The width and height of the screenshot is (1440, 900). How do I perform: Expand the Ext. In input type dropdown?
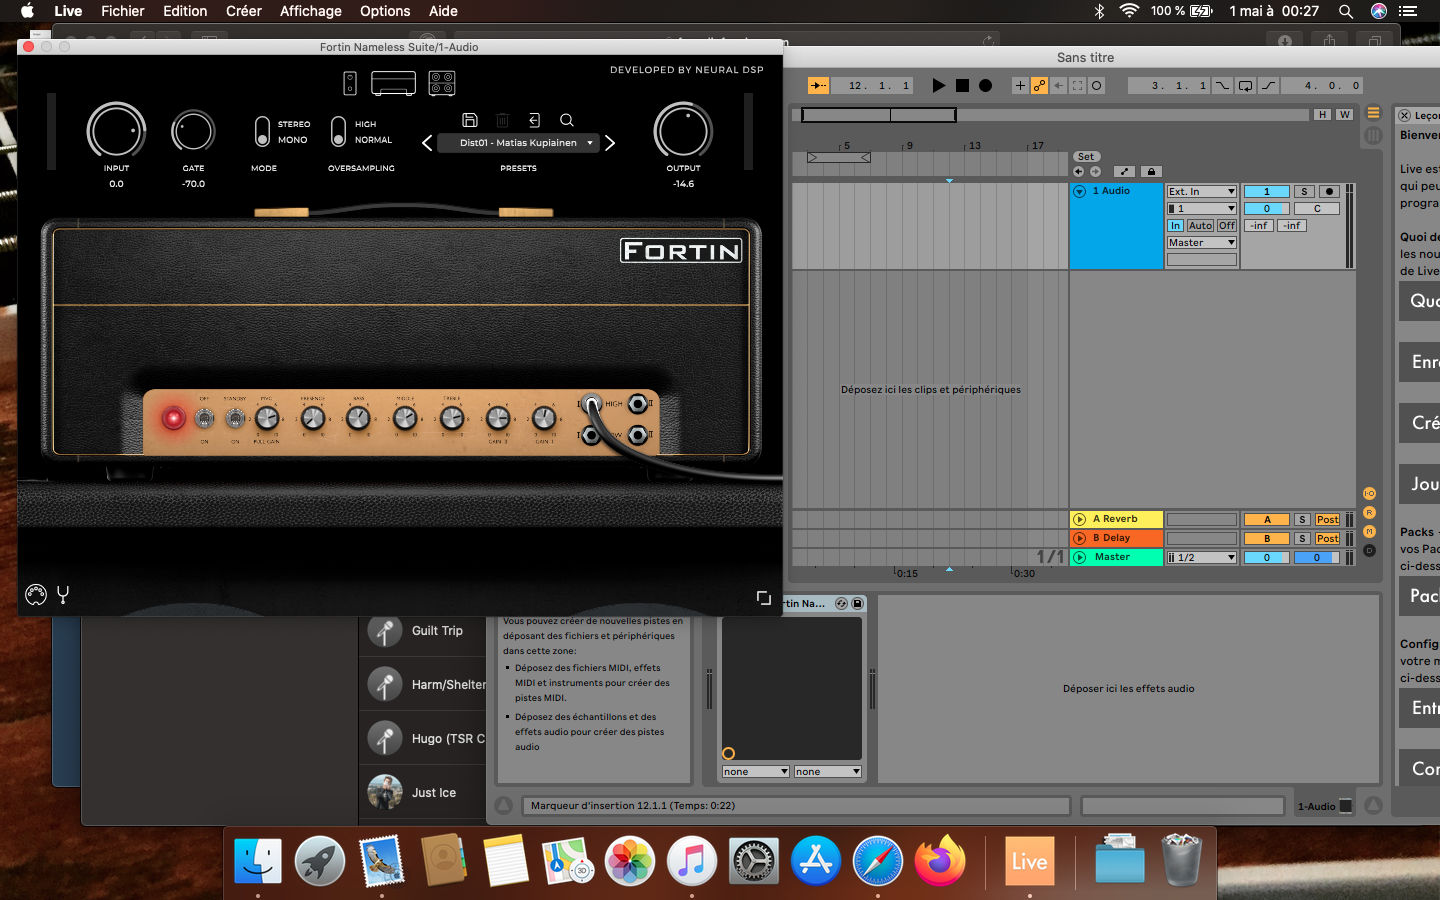tap(1202, 192)
